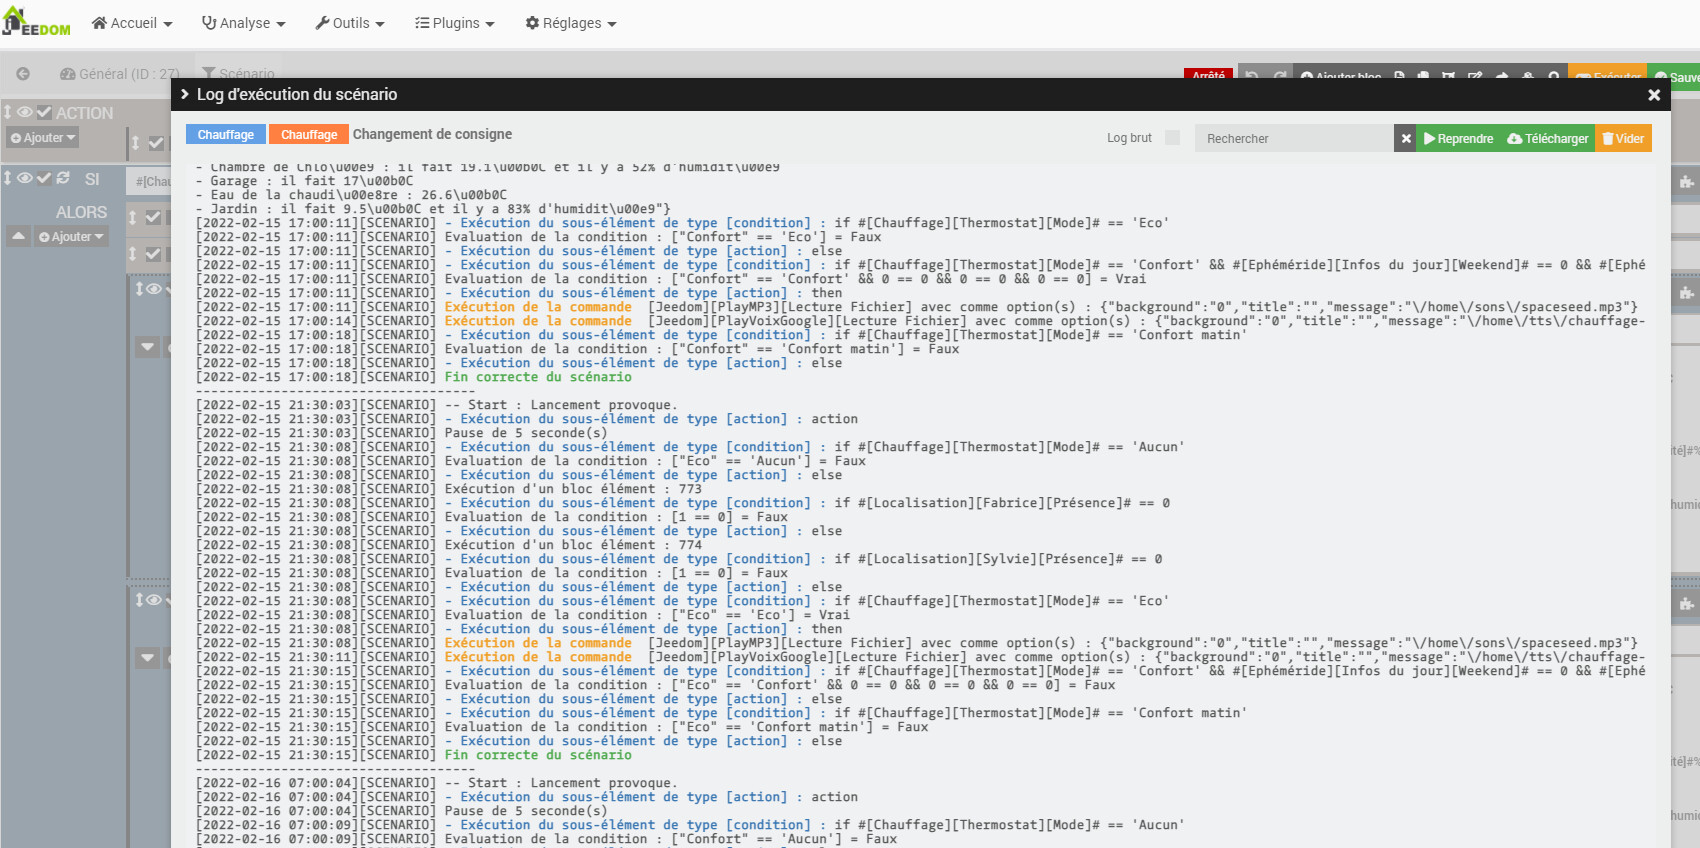
Task: Click the orange Chauffage label
Action: pos(309,135)
